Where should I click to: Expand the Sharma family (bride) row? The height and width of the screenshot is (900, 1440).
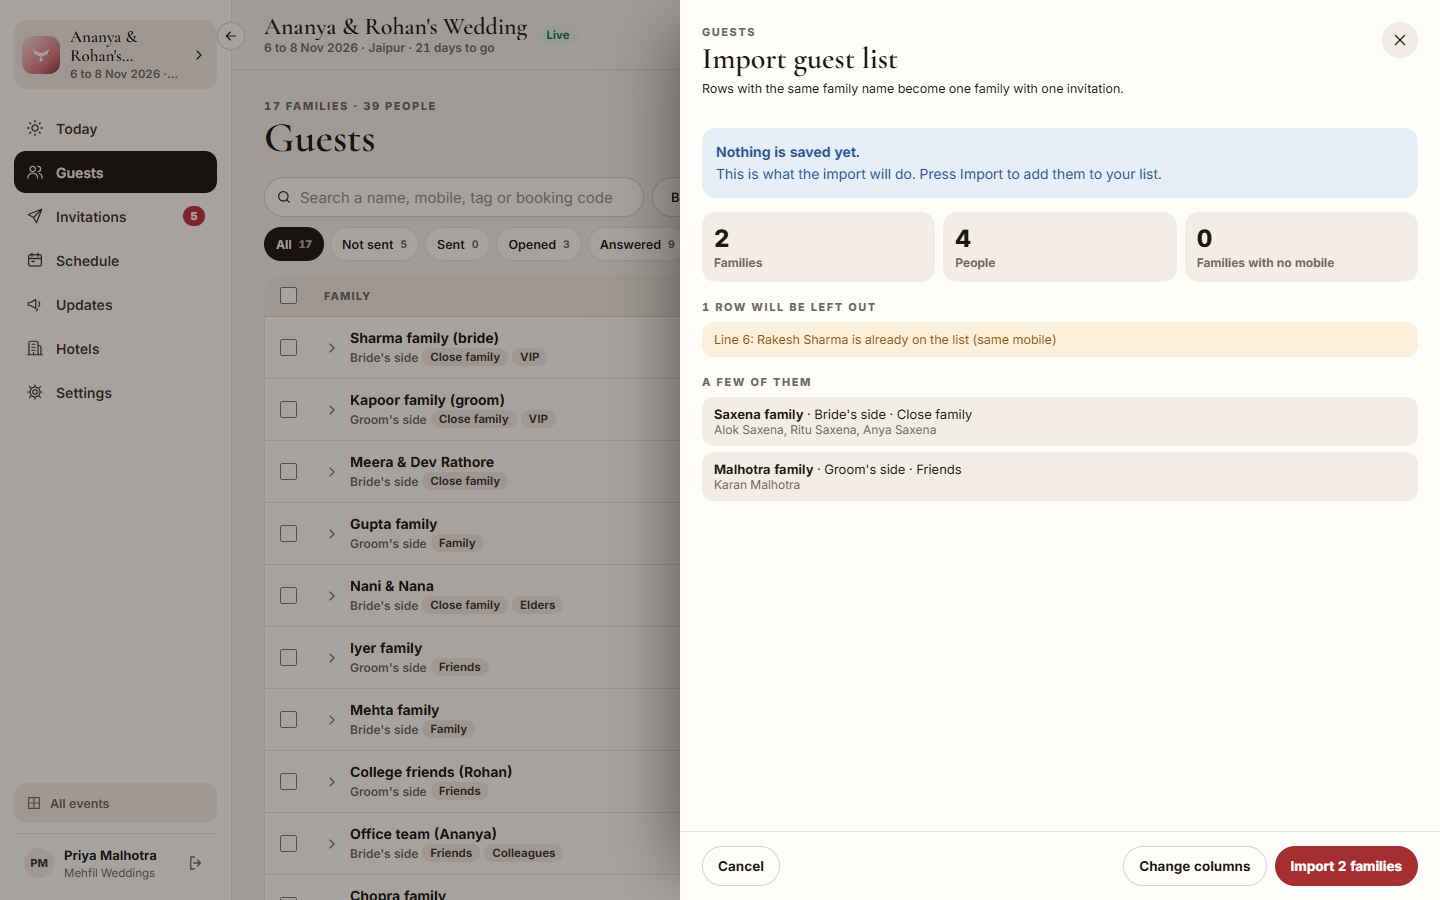331,348
